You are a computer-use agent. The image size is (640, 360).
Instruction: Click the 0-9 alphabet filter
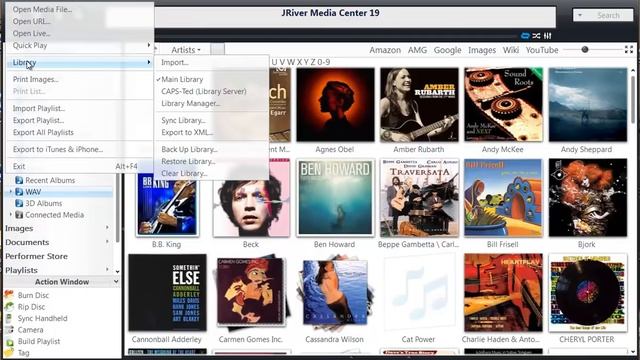(x=323, y=62)
